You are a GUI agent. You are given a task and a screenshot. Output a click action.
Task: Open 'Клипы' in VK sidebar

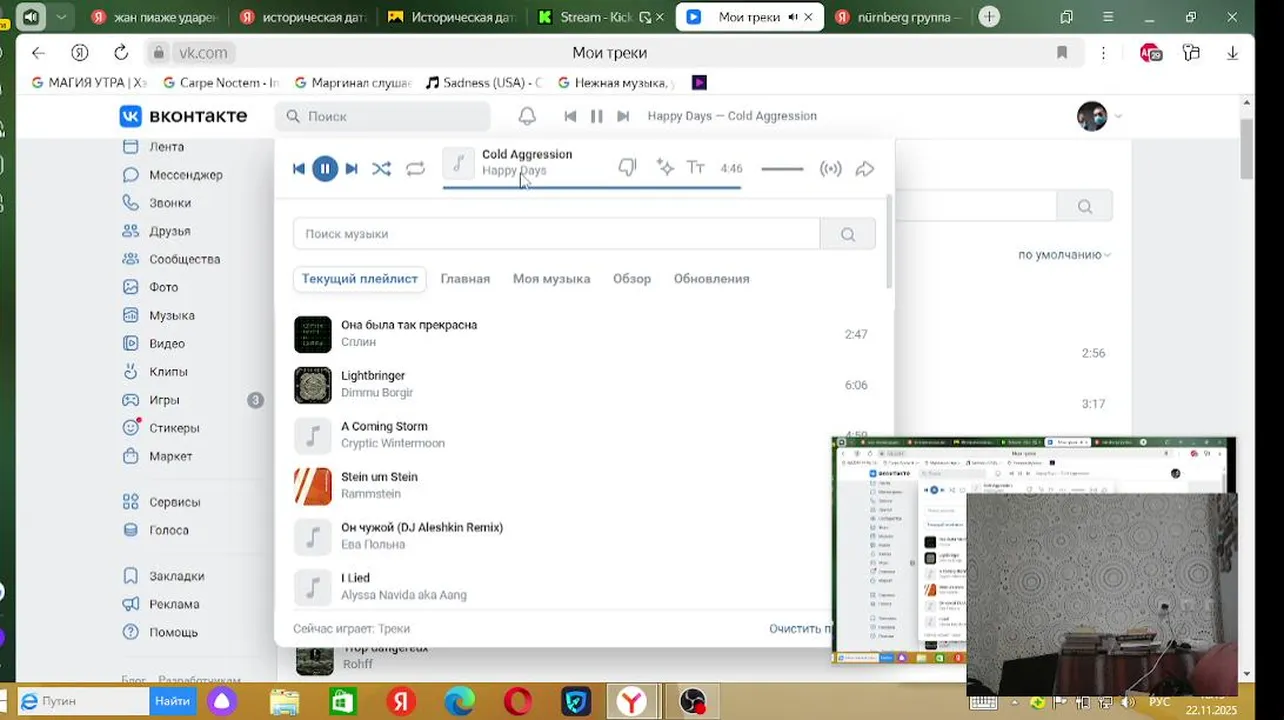point(169,372)
